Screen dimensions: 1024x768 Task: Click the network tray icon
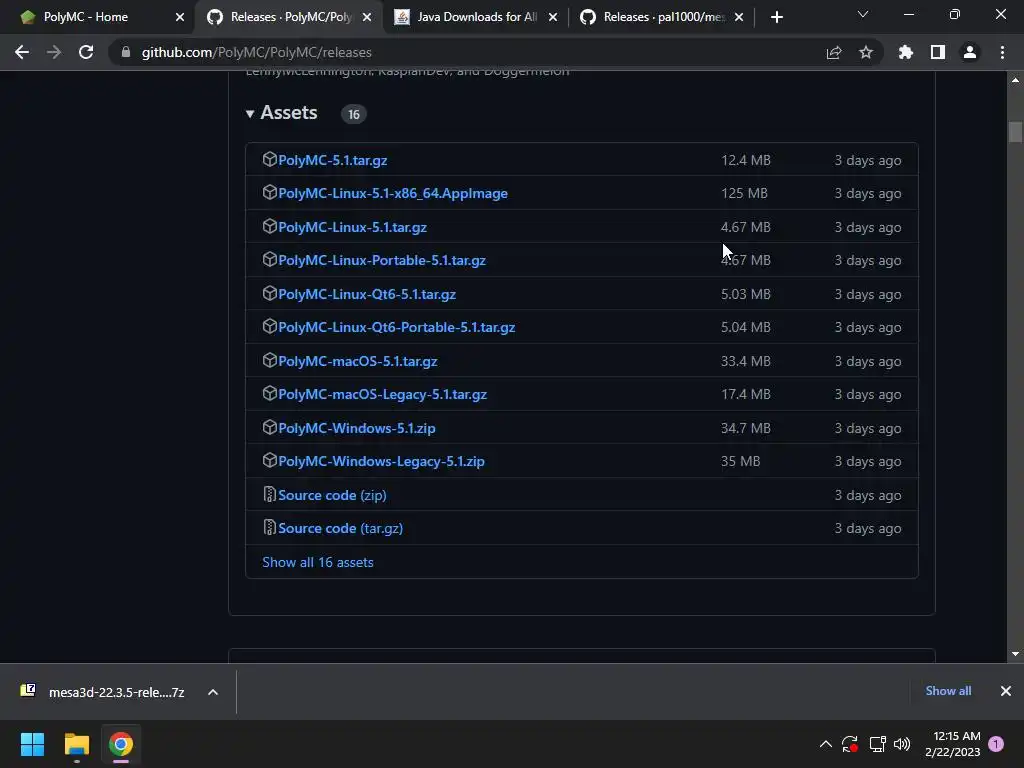[877, 744]
